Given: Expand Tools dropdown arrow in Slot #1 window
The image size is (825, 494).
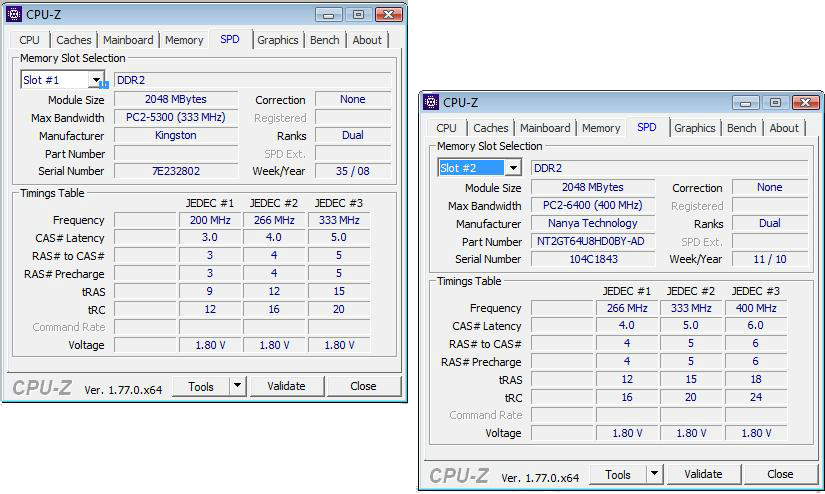Looking at the screenshot, I should pos(237,386).
